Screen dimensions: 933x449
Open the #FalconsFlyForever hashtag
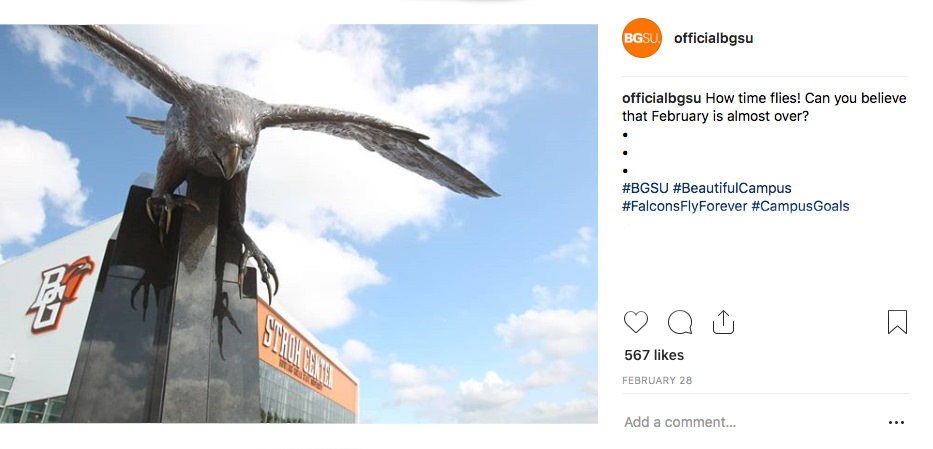pyautogui.click(x=684, y=206)
